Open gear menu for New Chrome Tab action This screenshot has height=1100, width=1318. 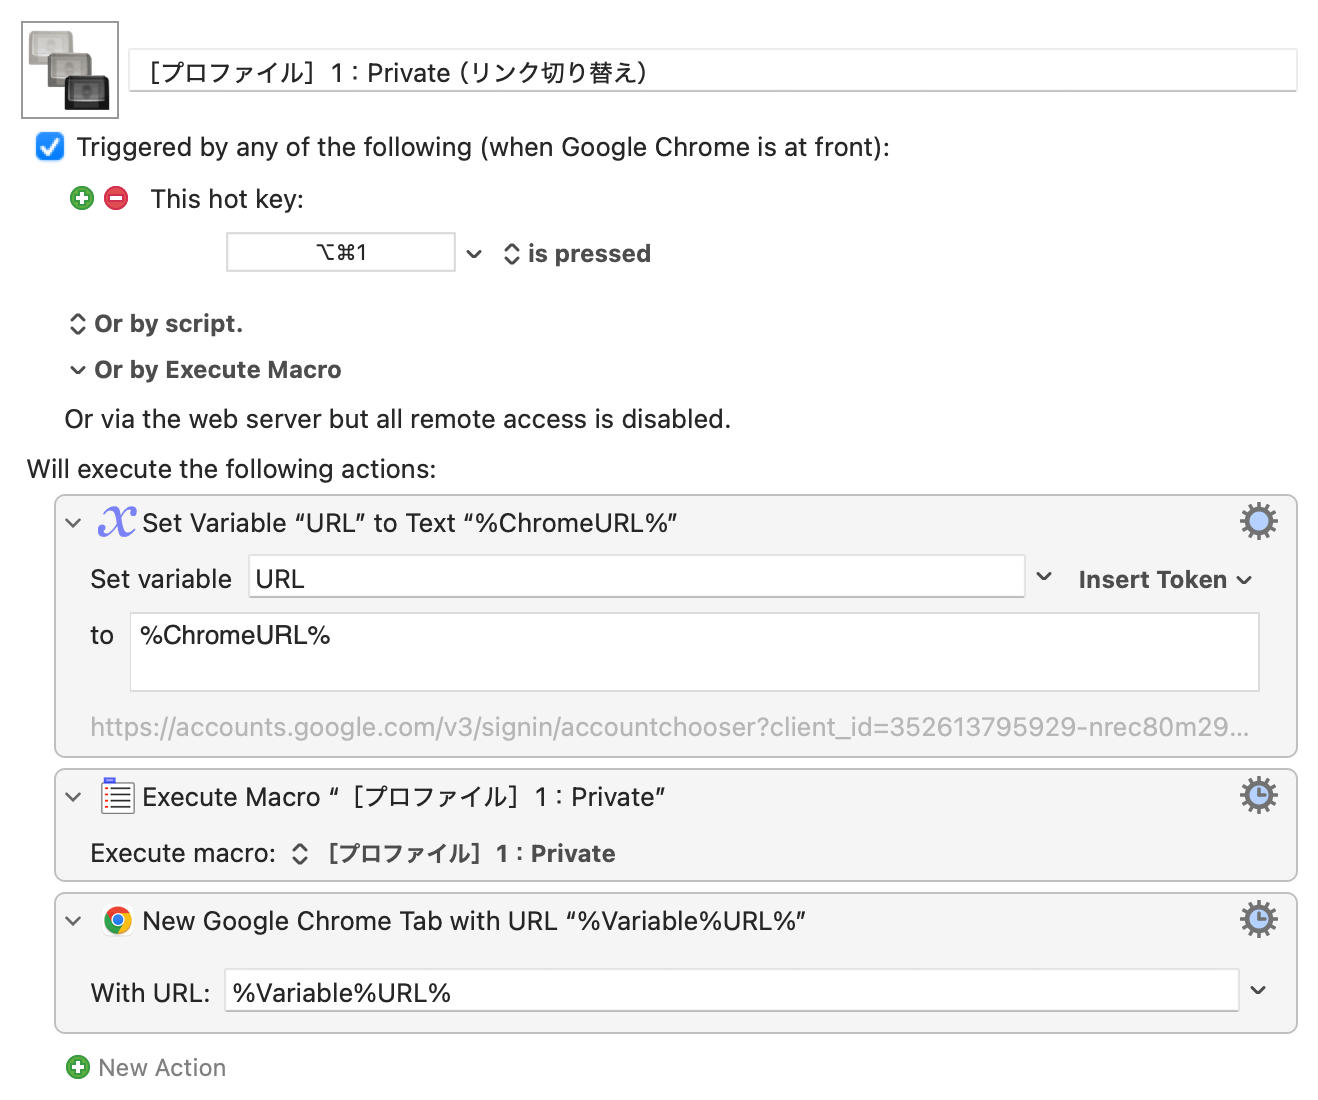click(x=1258, y=920)
